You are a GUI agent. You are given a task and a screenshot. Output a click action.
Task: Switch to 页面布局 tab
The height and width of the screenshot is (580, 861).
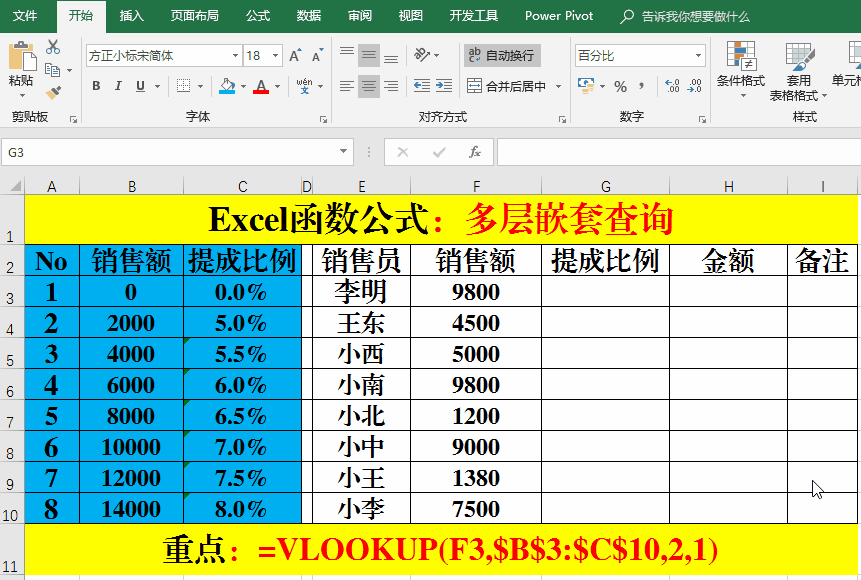194,16
